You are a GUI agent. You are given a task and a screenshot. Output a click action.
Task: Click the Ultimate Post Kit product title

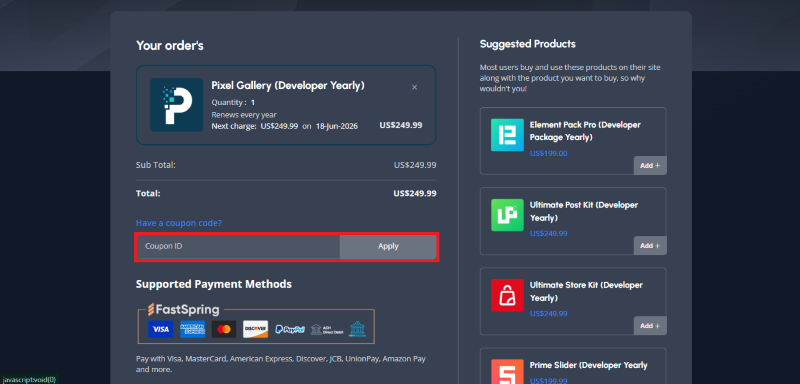(584, 211)
